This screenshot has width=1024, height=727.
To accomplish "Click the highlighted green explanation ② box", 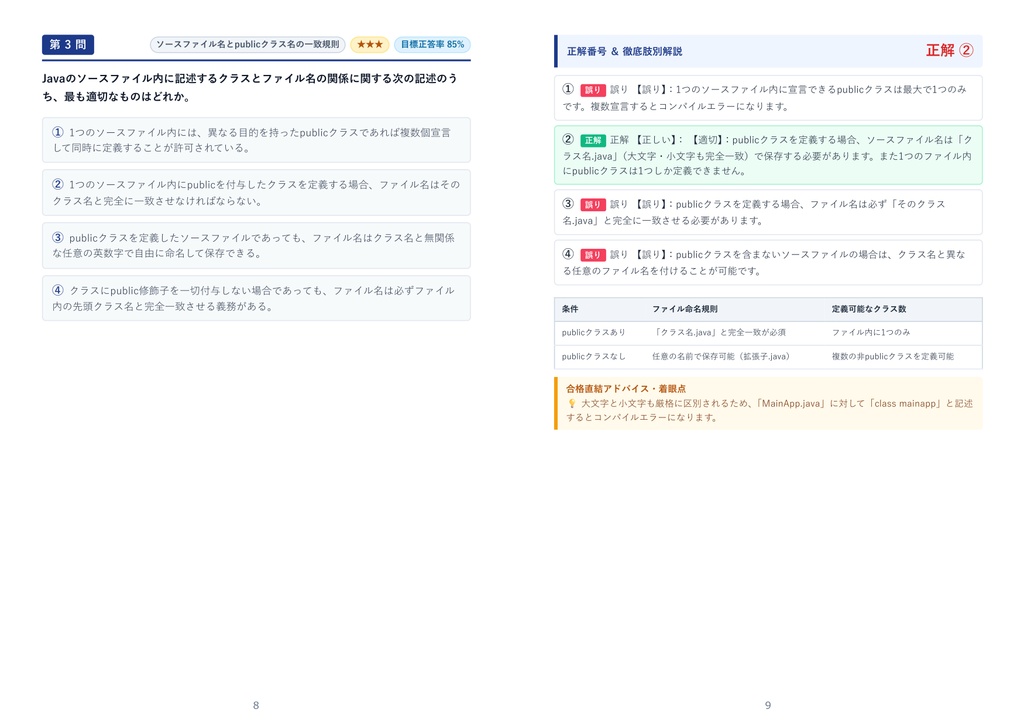I will click(768, 155).
